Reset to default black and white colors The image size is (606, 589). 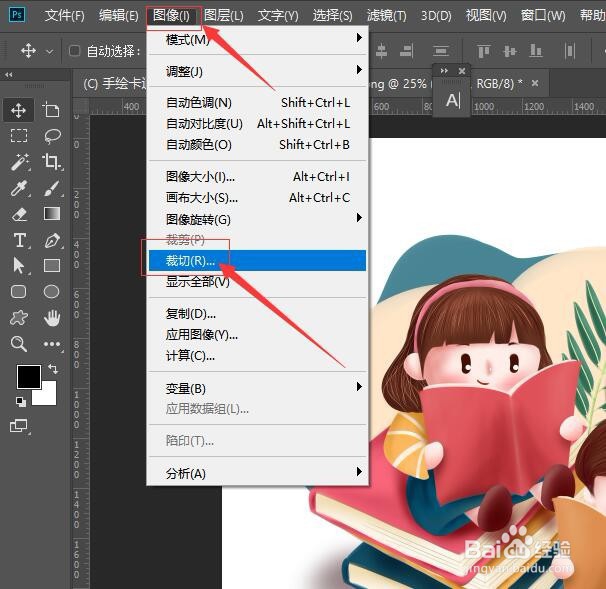tap(21, 402)
